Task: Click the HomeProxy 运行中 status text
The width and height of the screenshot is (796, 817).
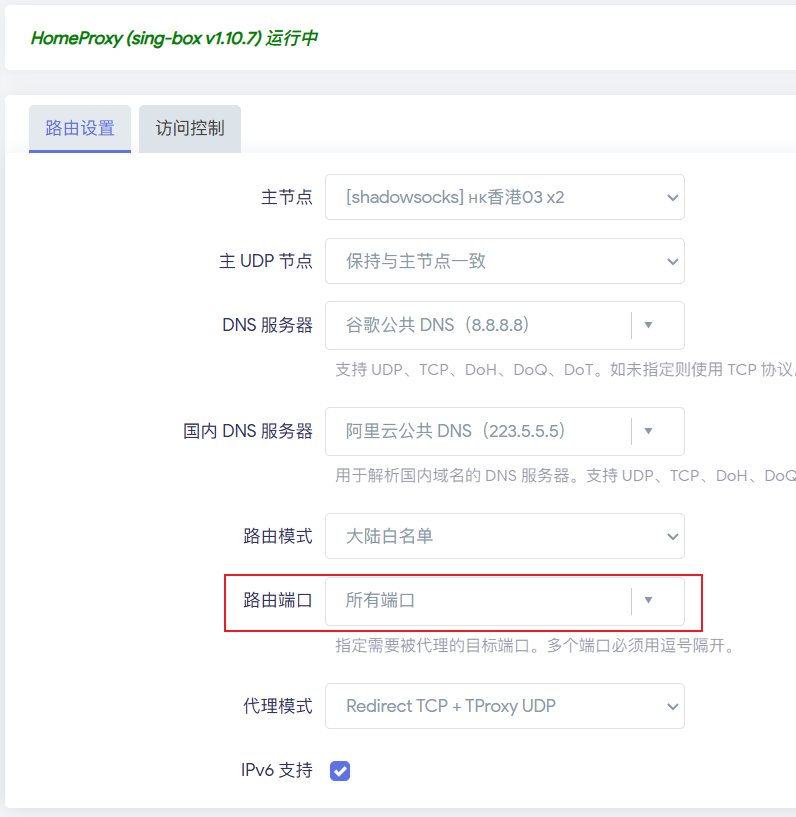Action: point(175,38)
